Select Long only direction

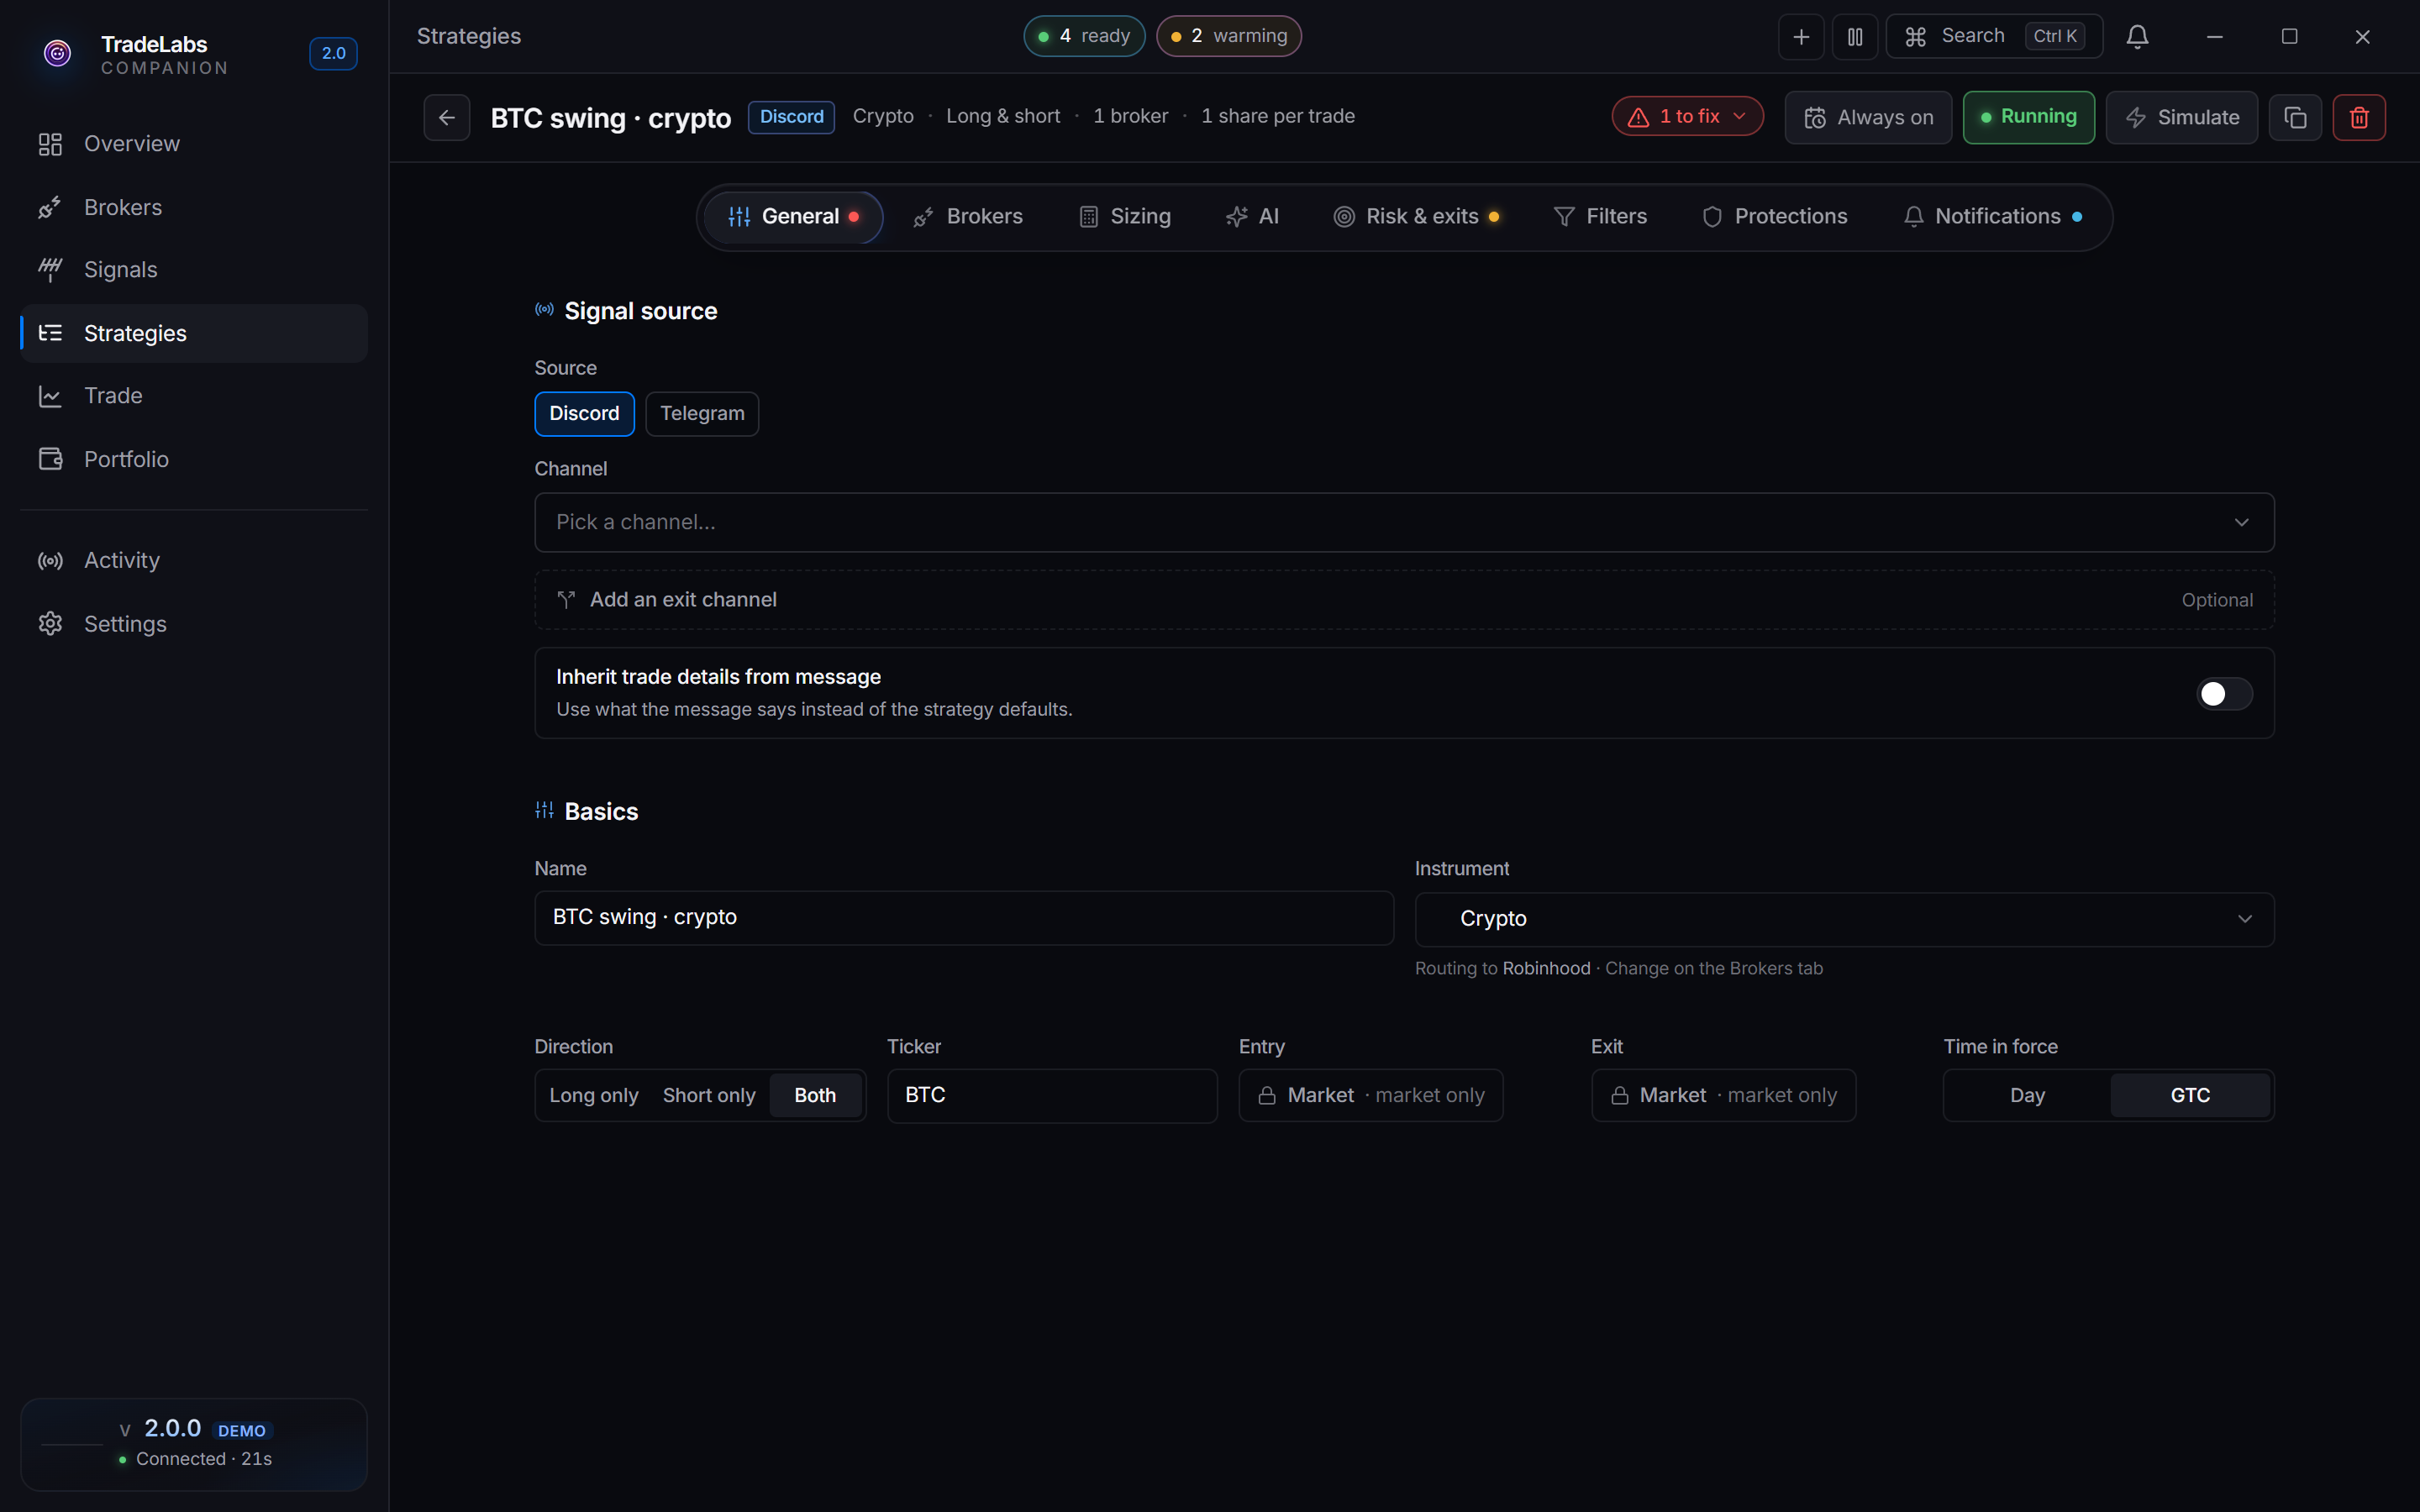pyautogui.click(x=594, y=1096)
